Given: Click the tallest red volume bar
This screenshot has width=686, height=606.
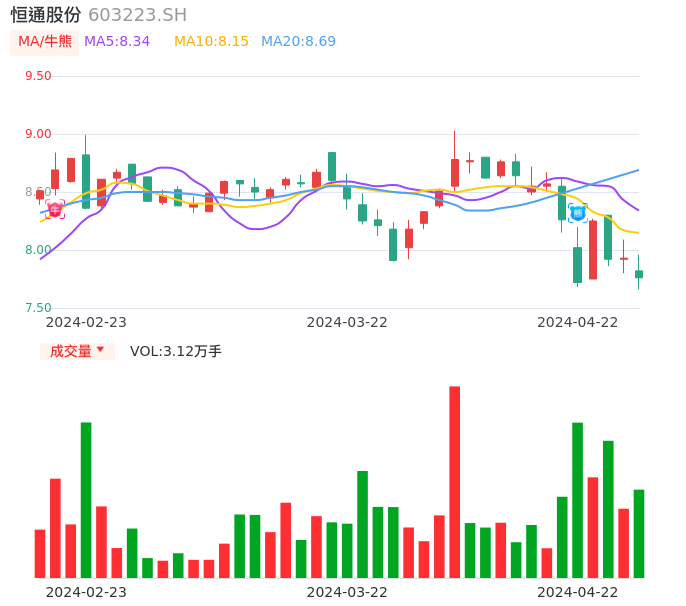Looking at the screenshot, I should point(454,482).
